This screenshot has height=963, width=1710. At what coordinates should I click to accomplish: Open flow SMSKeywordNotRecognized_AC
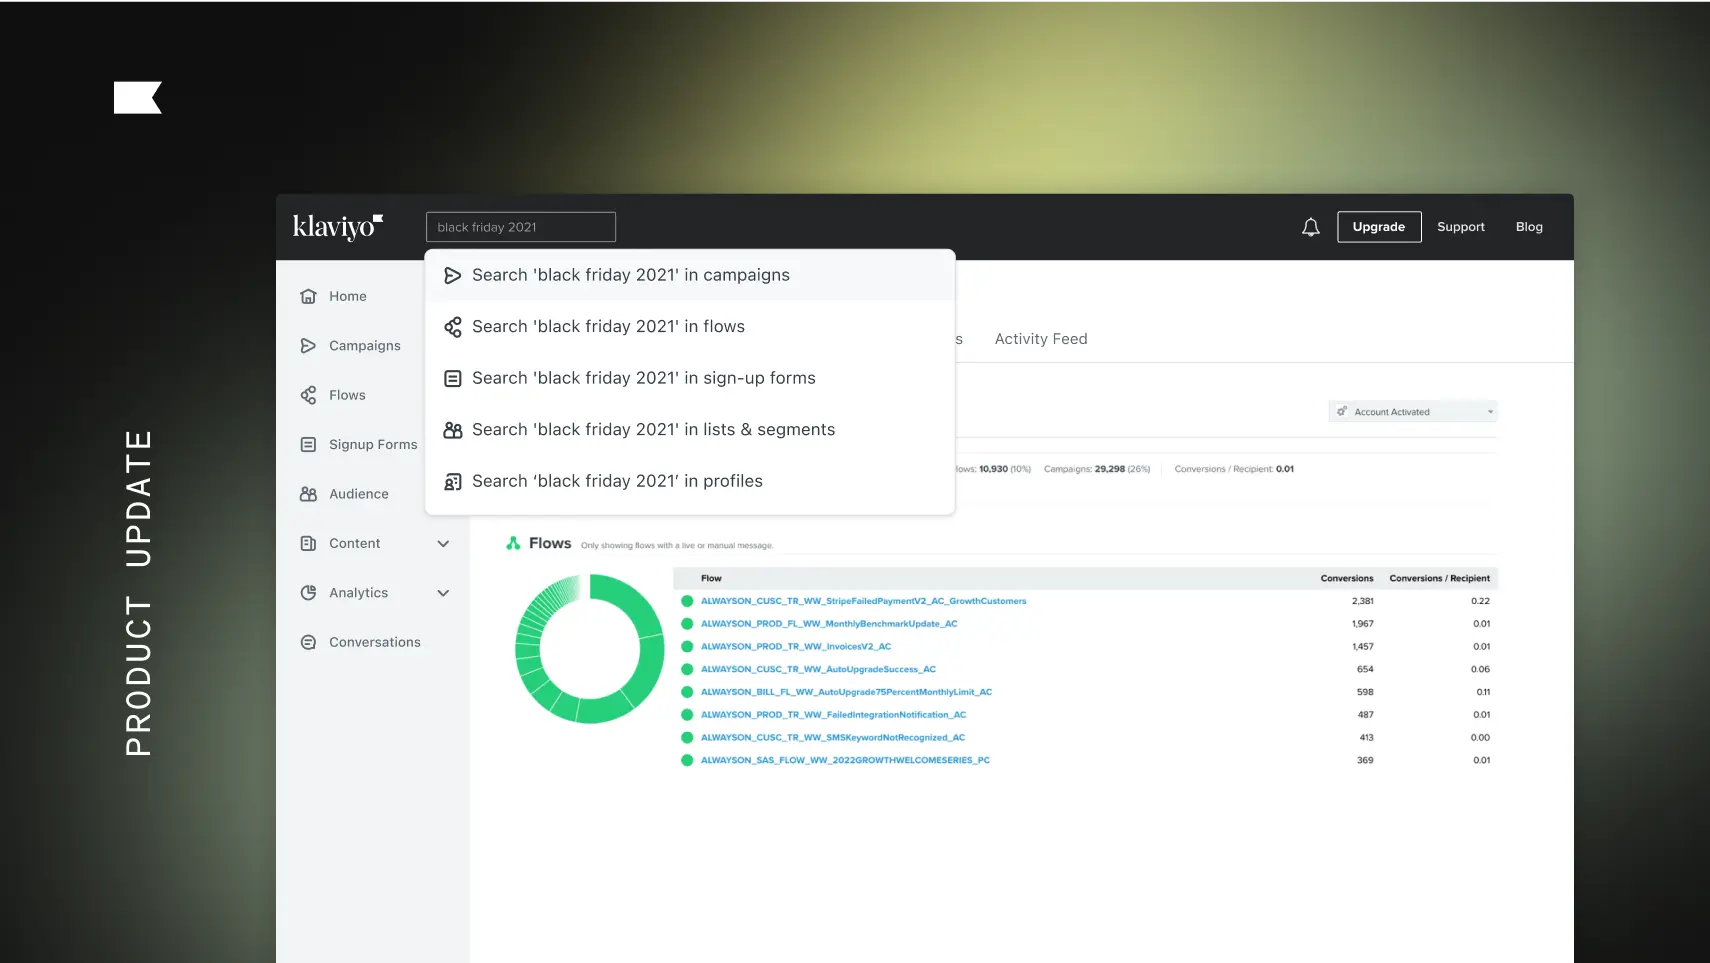point(833,738)
